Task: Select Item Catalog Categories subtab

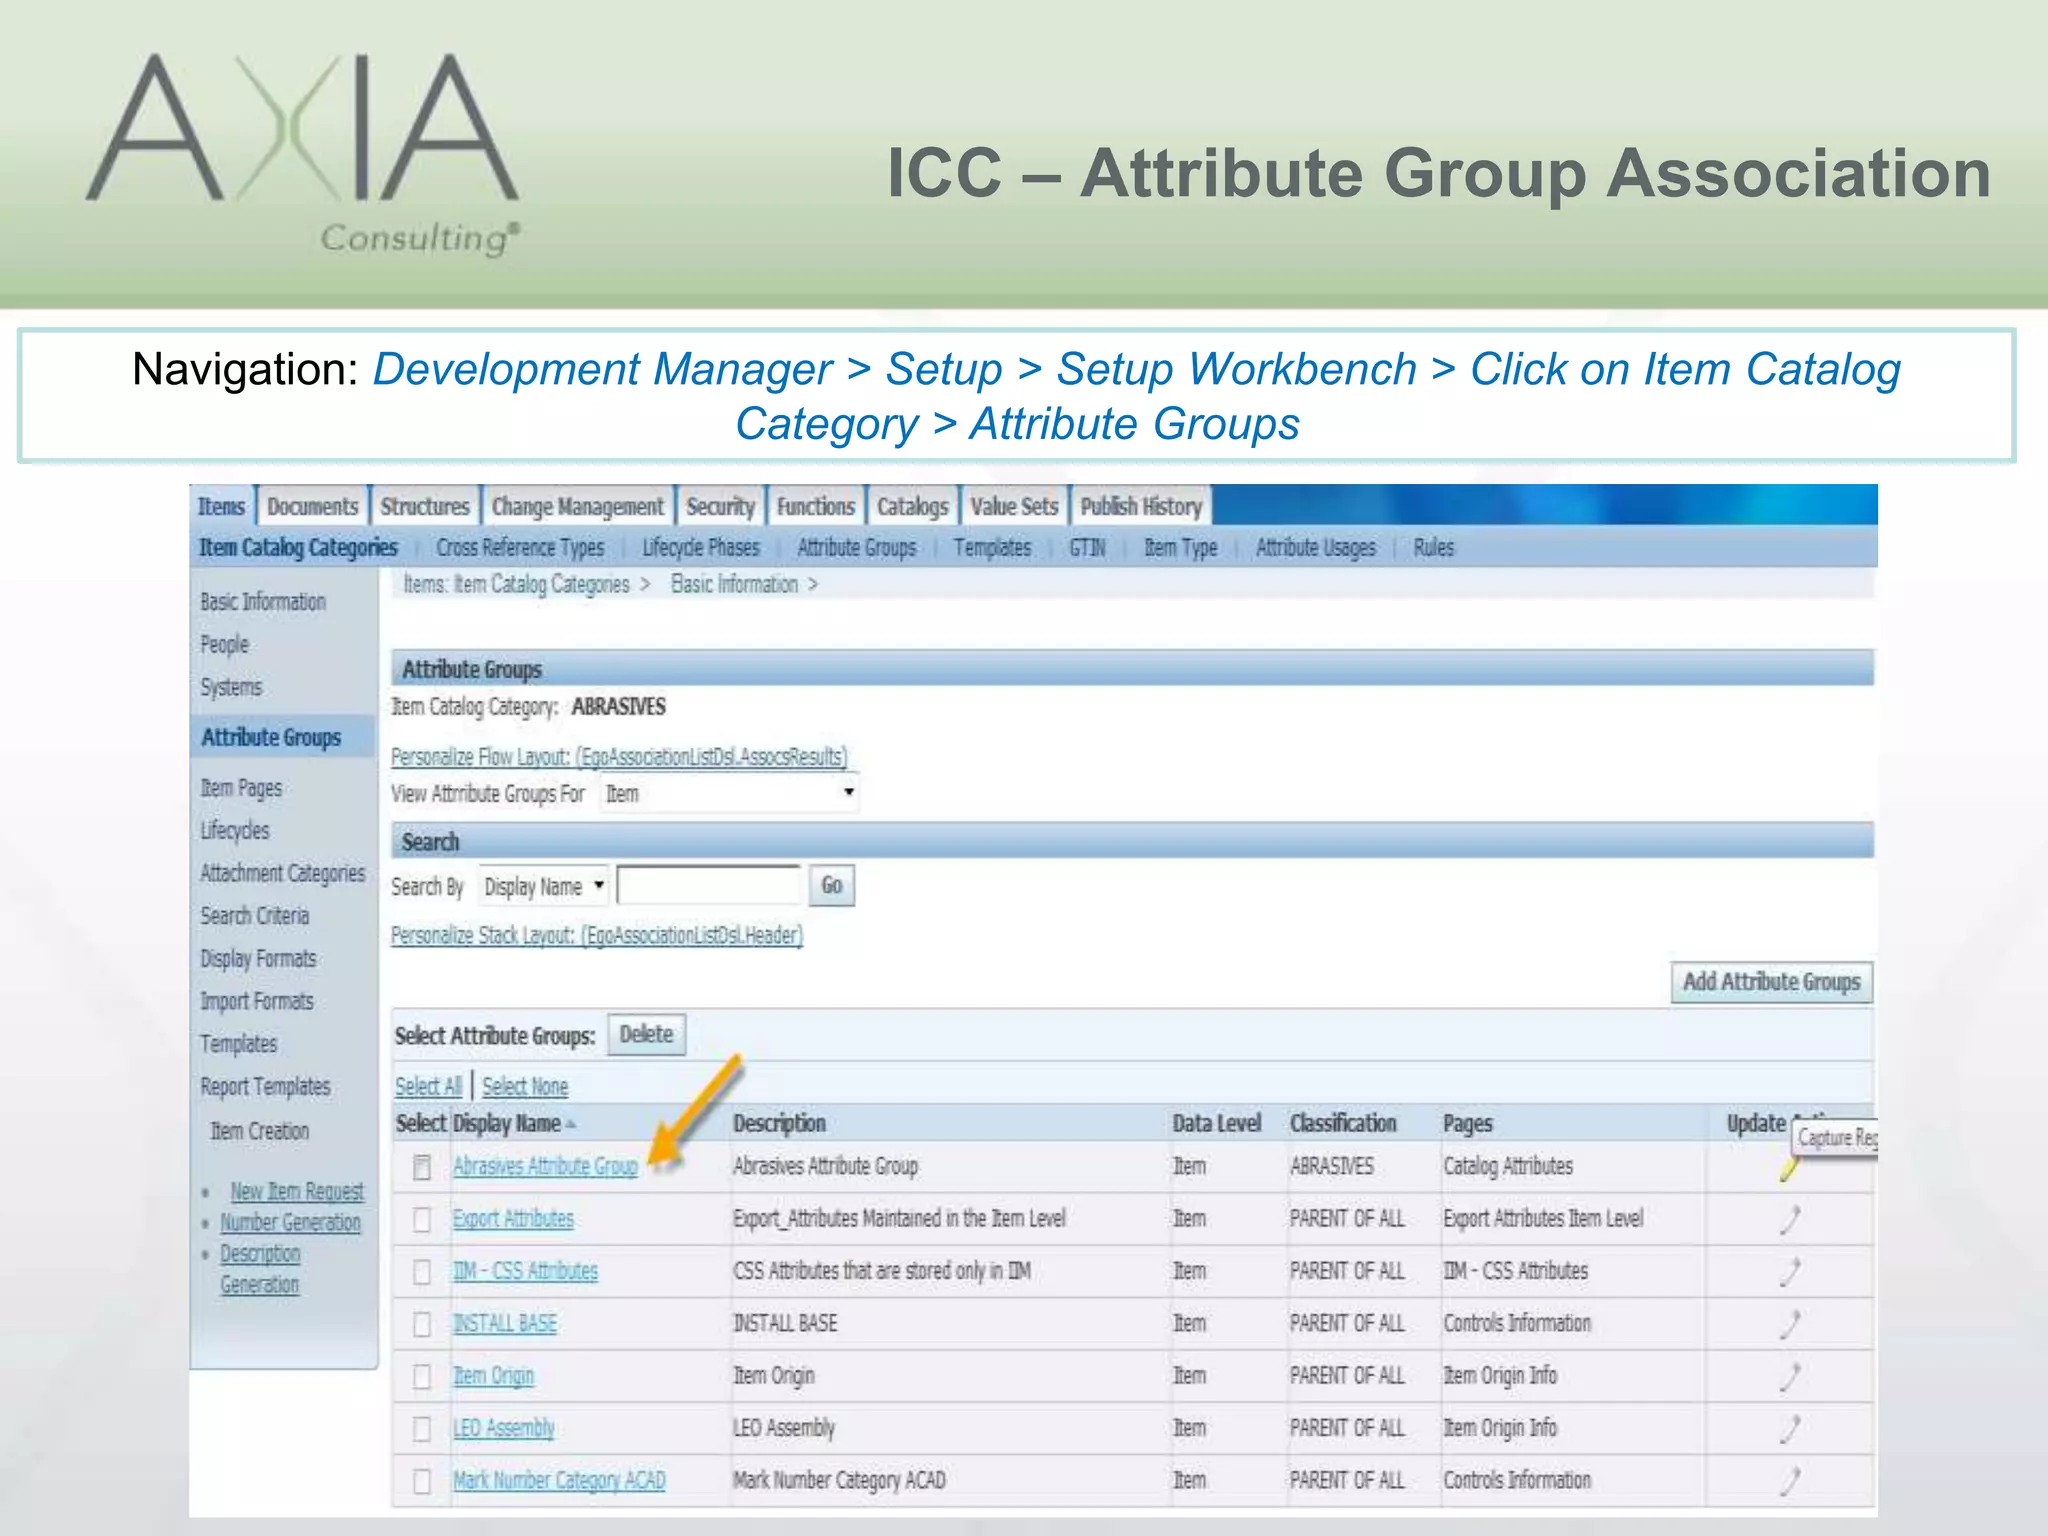Action: point(298,547)
